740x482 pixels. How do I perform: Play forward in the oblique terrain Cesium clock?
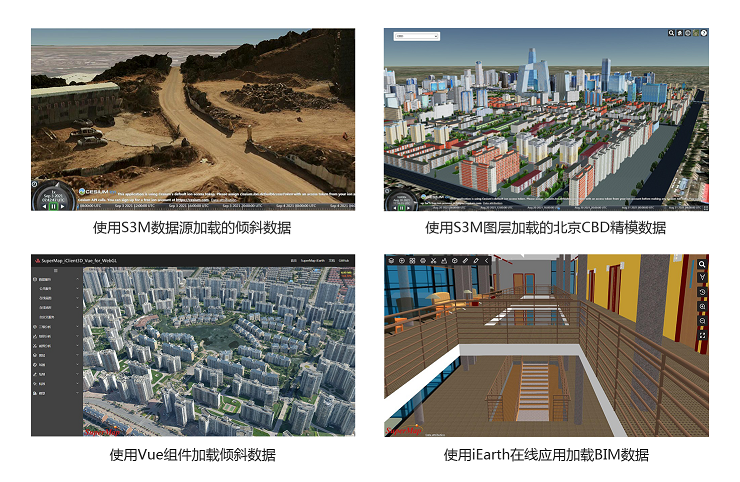[x=63, y=206]
